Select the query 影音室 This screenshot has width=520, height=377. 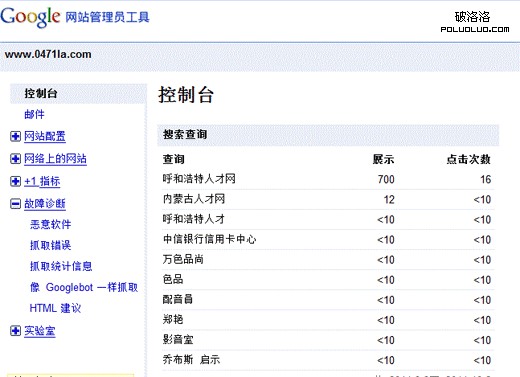pyautogui.click(x=178, y=339)
